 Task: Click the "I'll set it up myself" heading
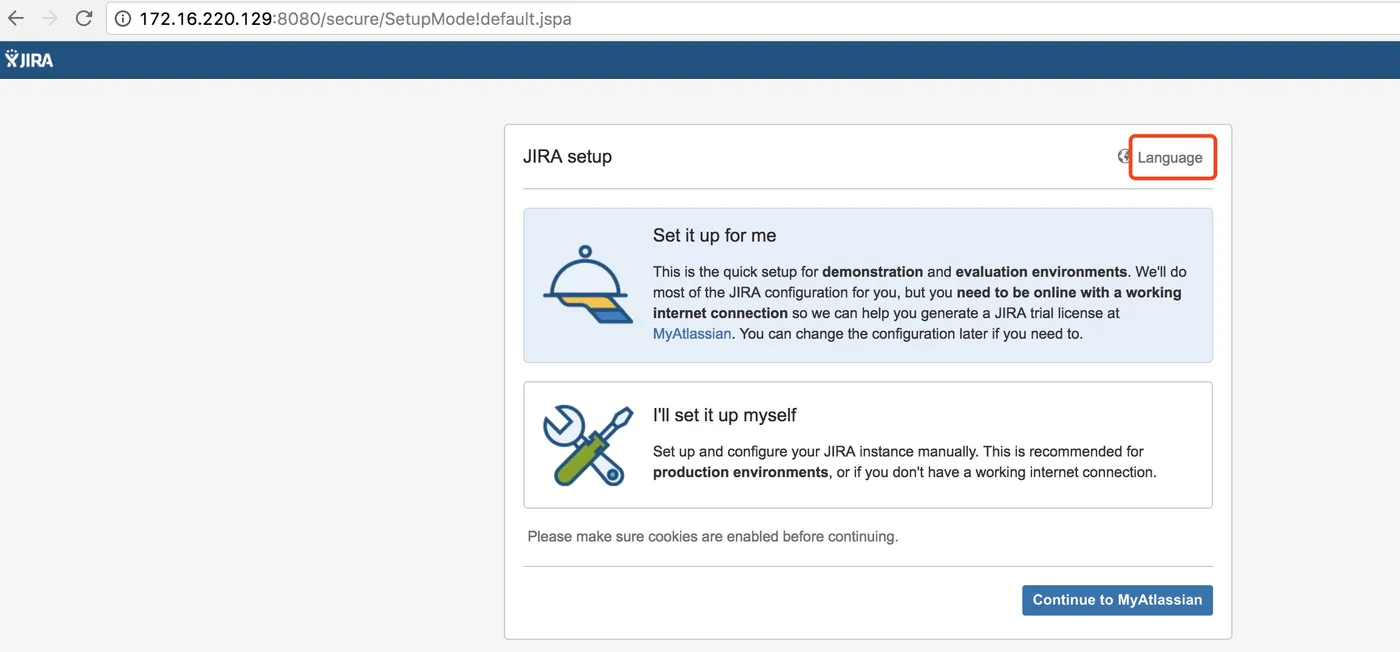coord(725,415)
